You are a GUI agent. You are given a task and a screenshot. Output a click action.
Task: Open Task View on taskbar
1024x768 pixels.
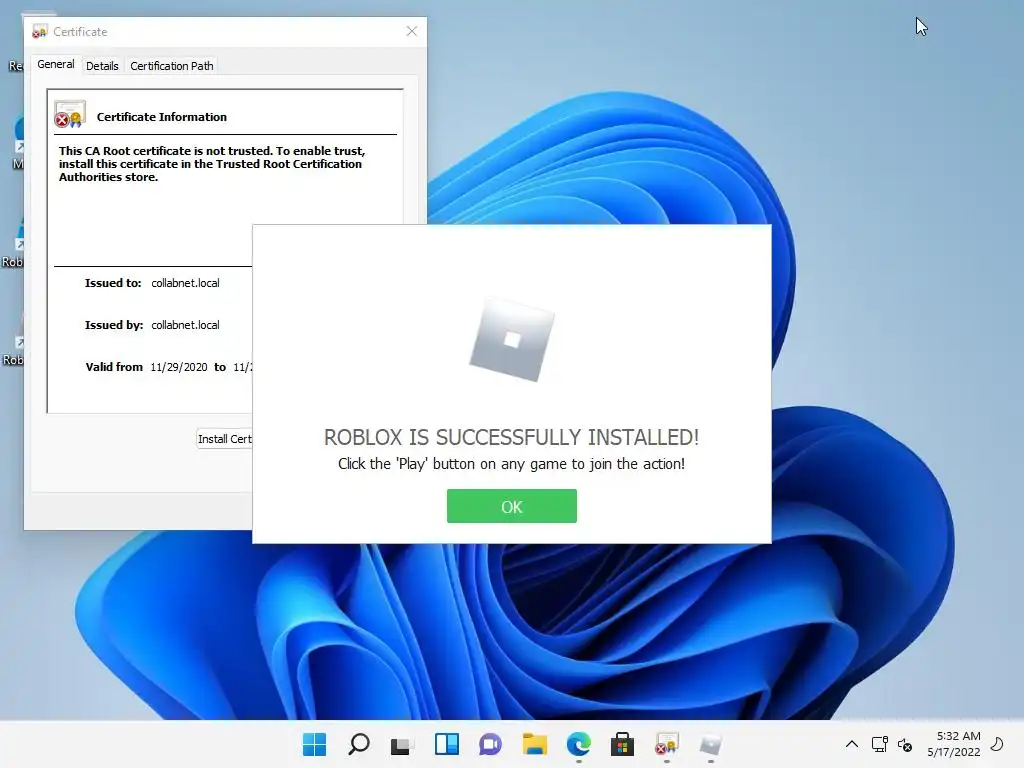(400, 744)
